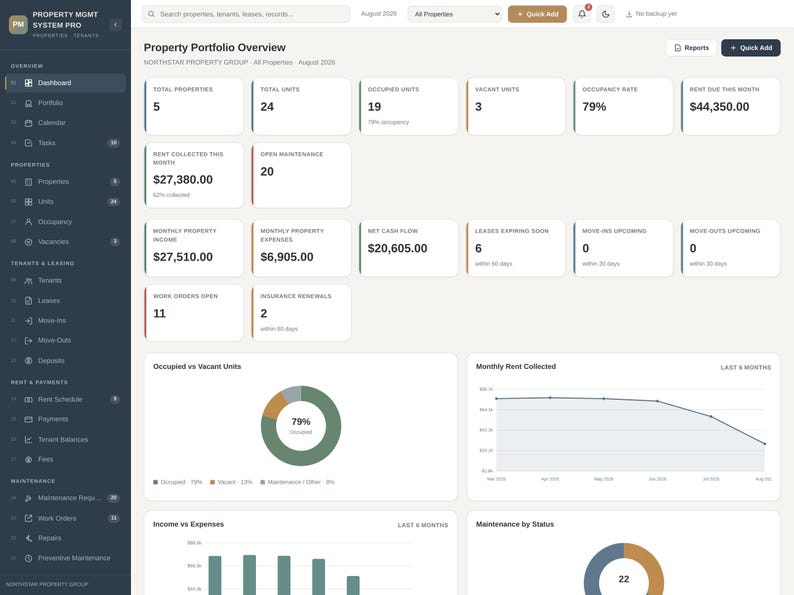Screen dimensions: 794x595
Task: Open the Net Cash Flow card
Action: click(x=409, y=248)
